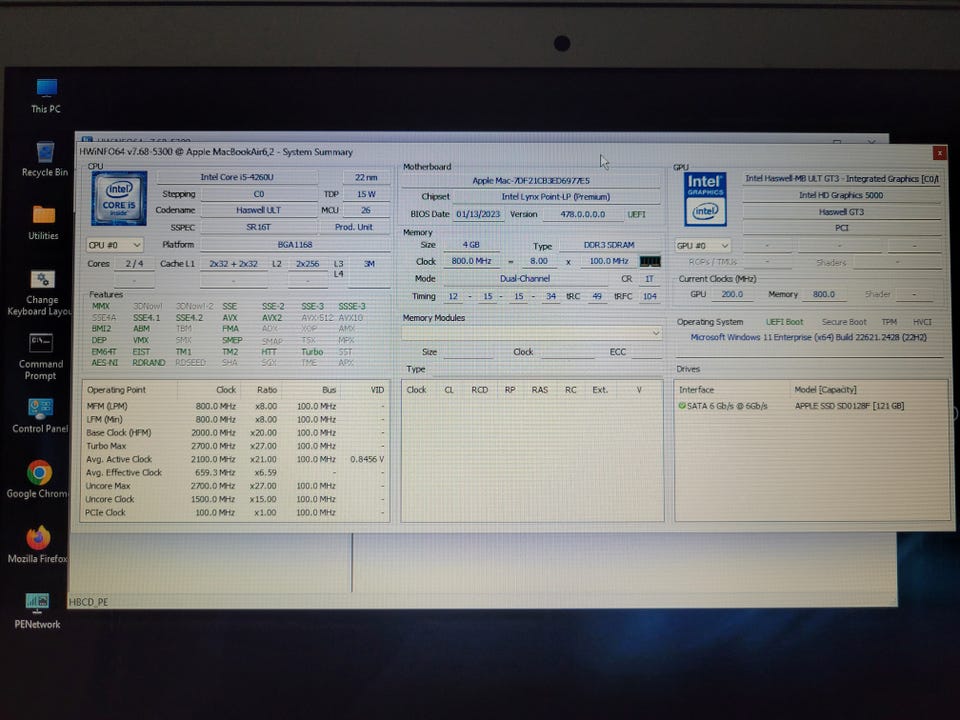This screenshot has height=720, width=960.
Task: Open the CPU #0 selector dropdown
Action: (x=114, y=245)
